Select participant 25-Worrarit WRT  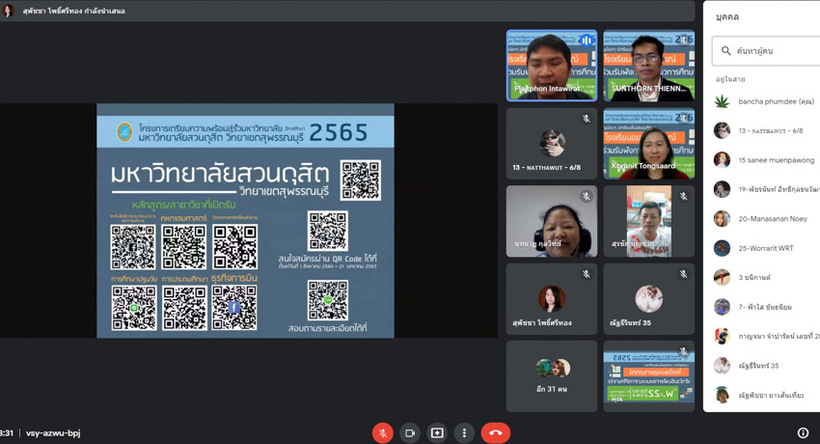click(767, 248)
